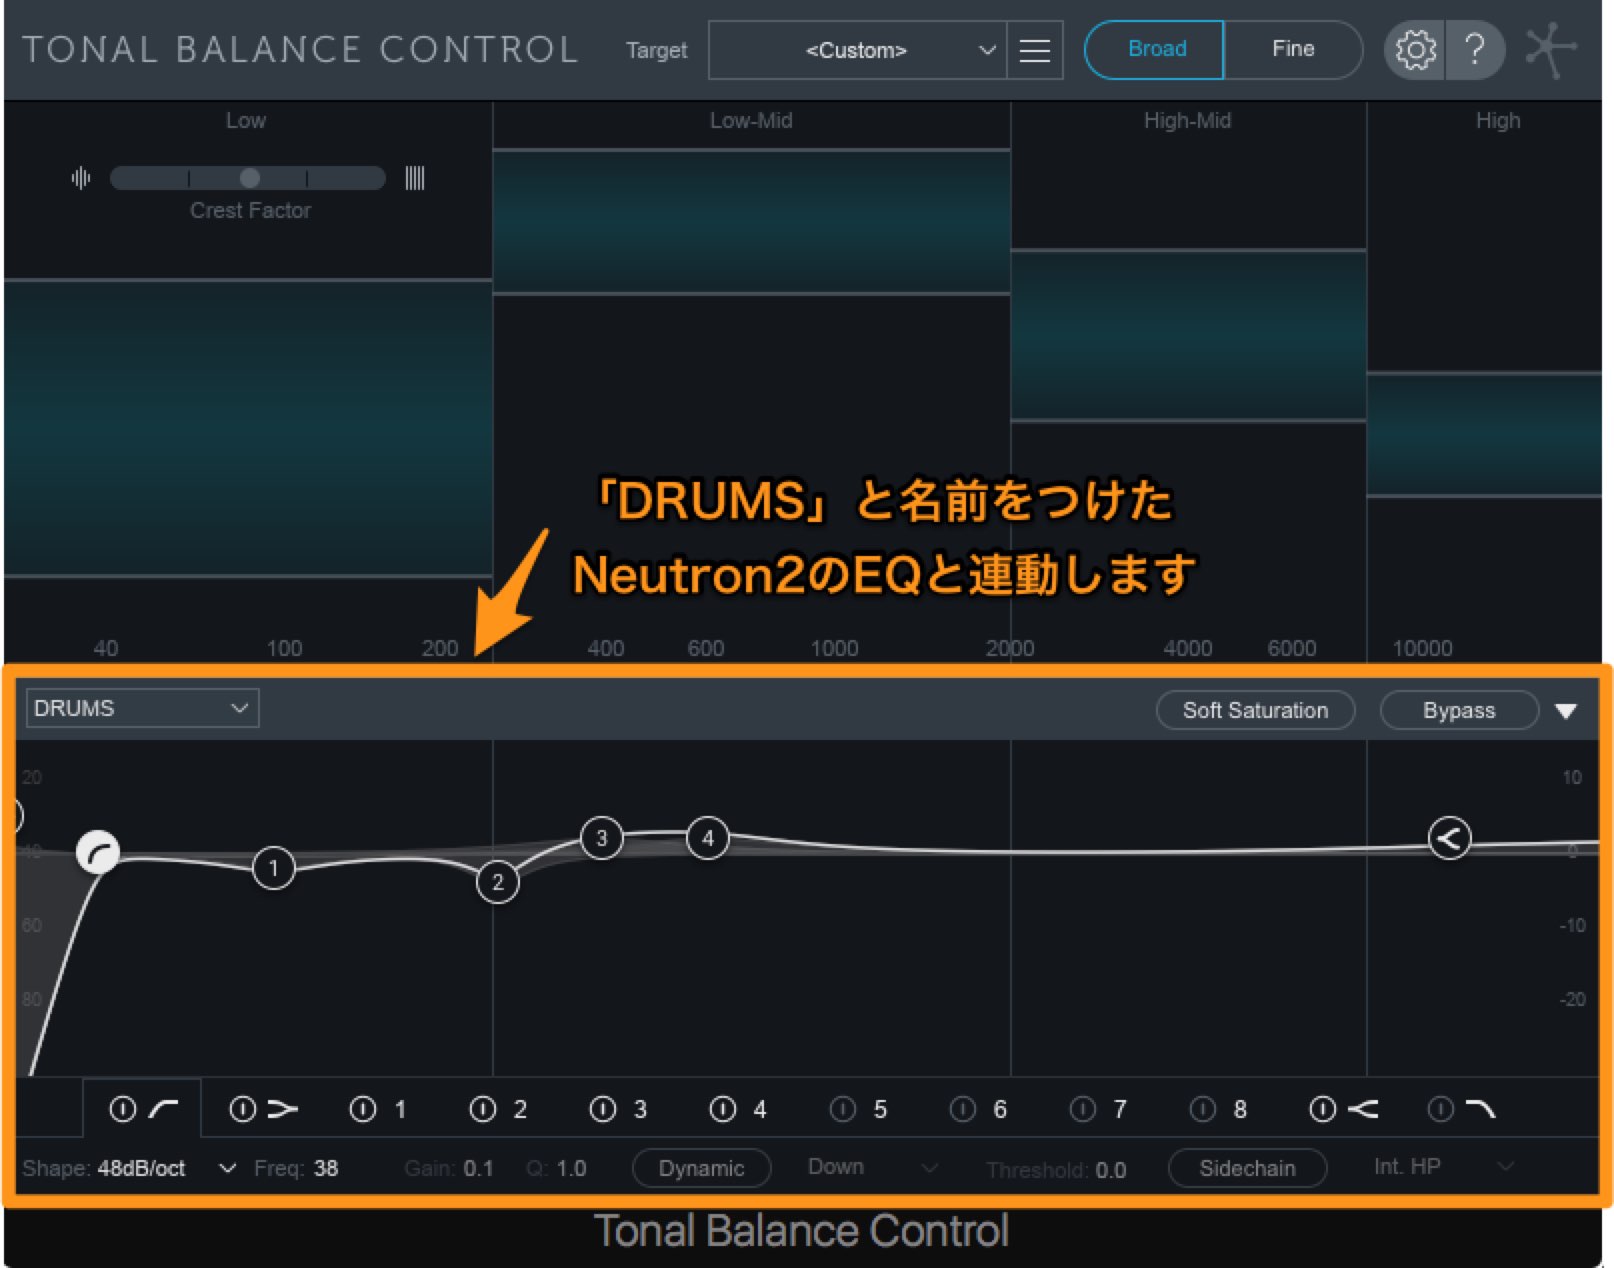Click the Low-Mid band target range

[751, 221]
